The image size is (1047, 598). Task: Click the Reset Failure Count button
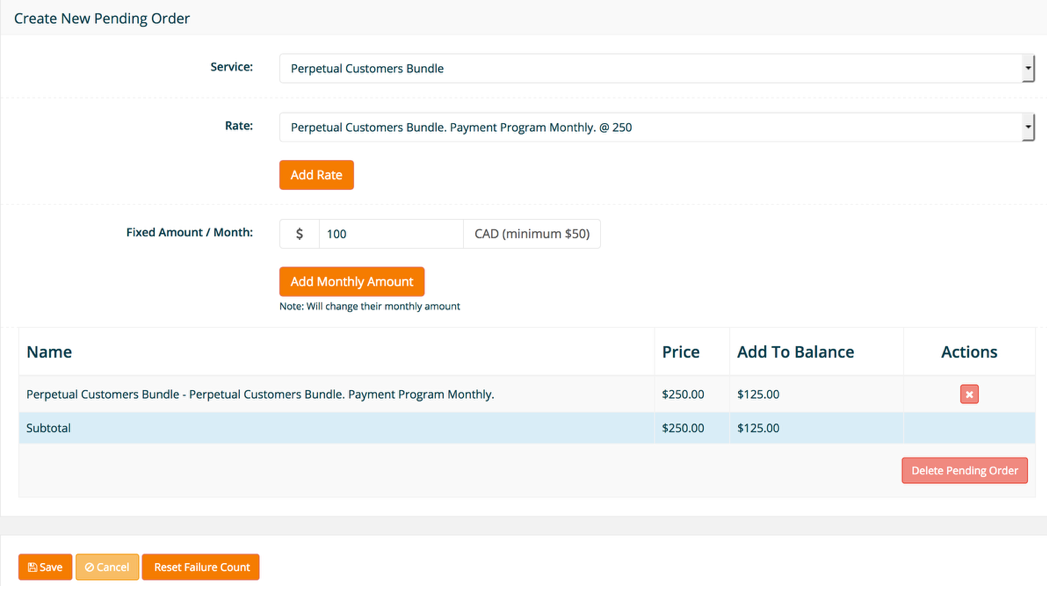(x=201, y=567)
